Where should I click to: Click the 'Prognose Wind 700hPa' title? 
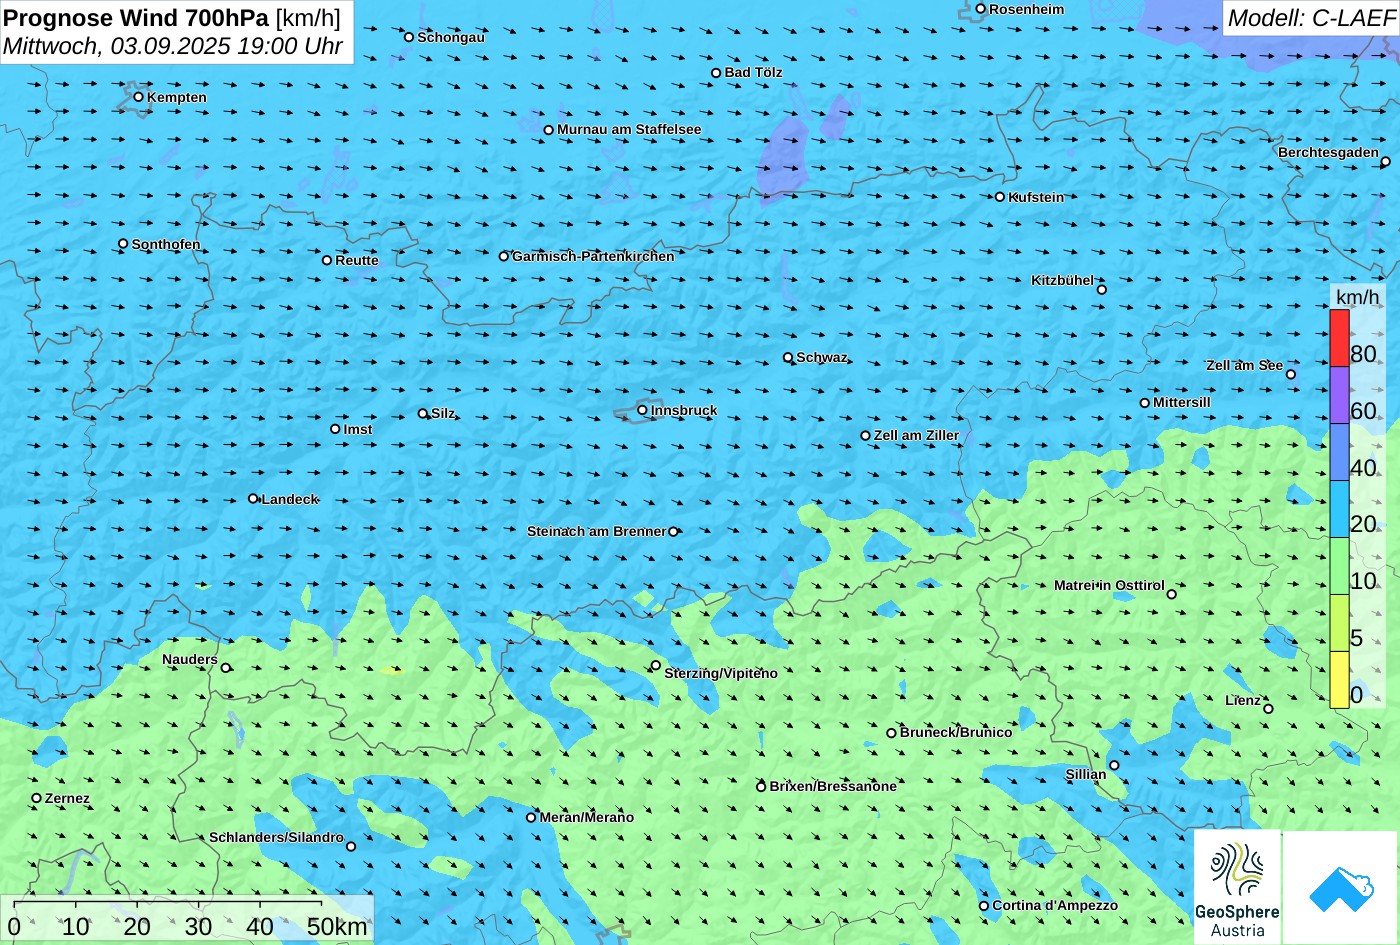[137, 17]
